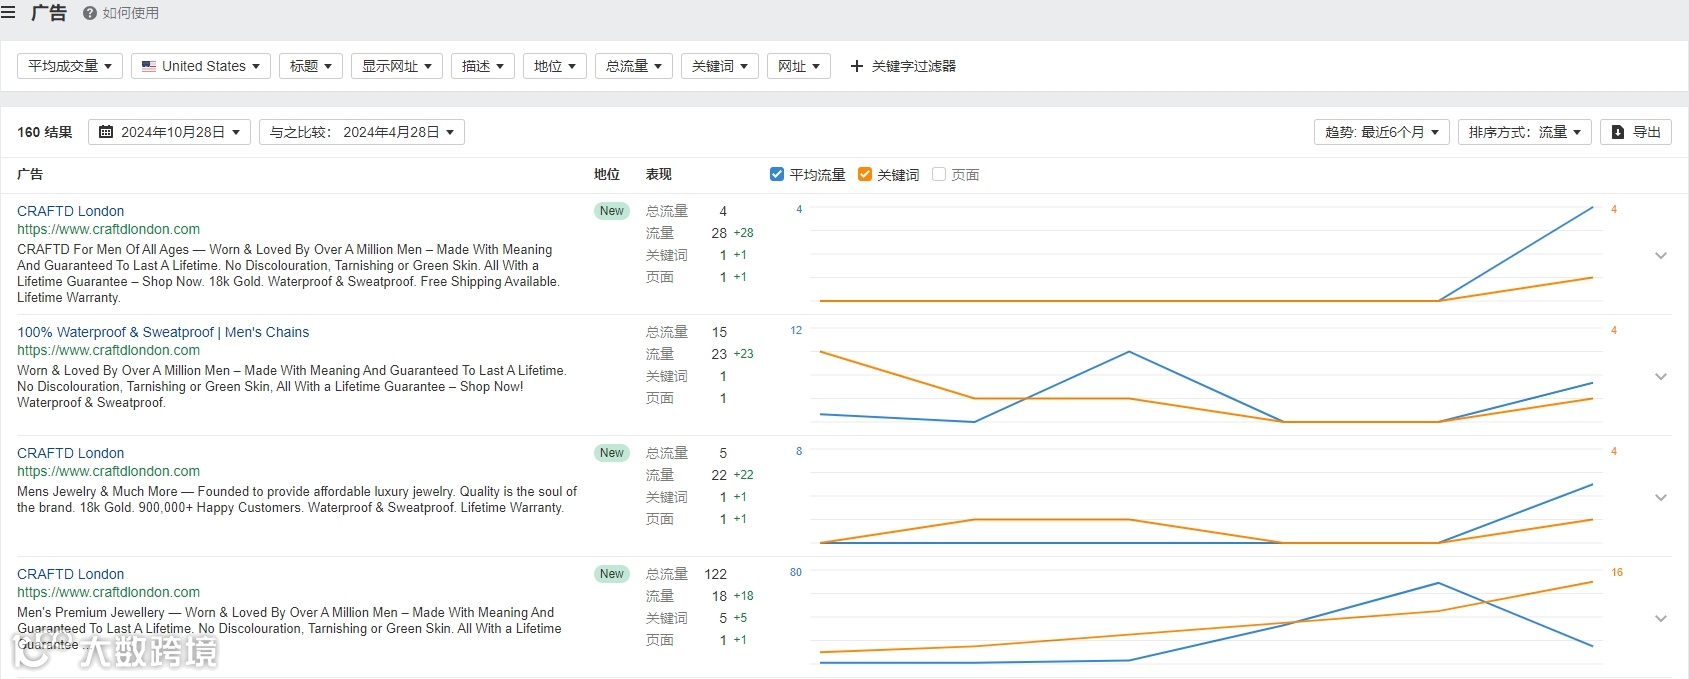Viewport: 1689px width, 679px height.
Task: Click the 如何使用 help link
Action: [131, 13]
